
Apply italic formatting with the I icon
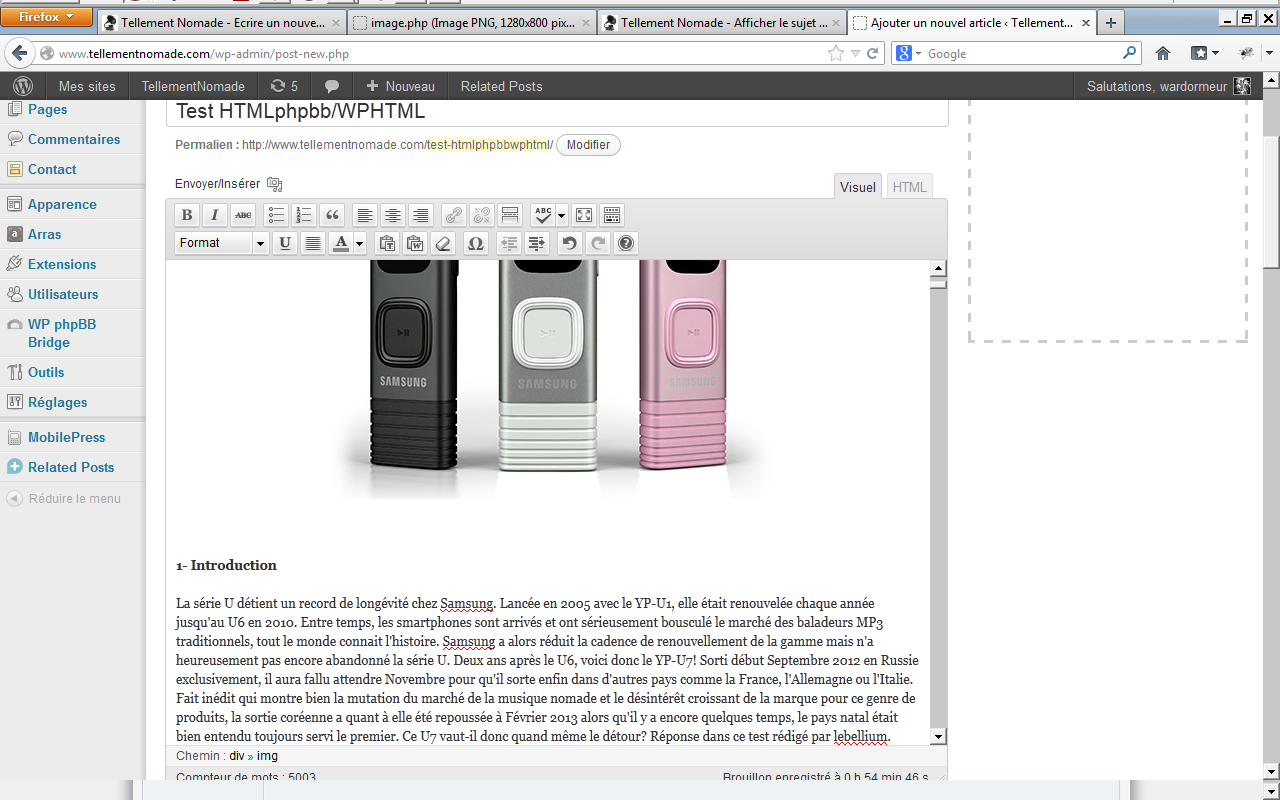tap(215, 215)
